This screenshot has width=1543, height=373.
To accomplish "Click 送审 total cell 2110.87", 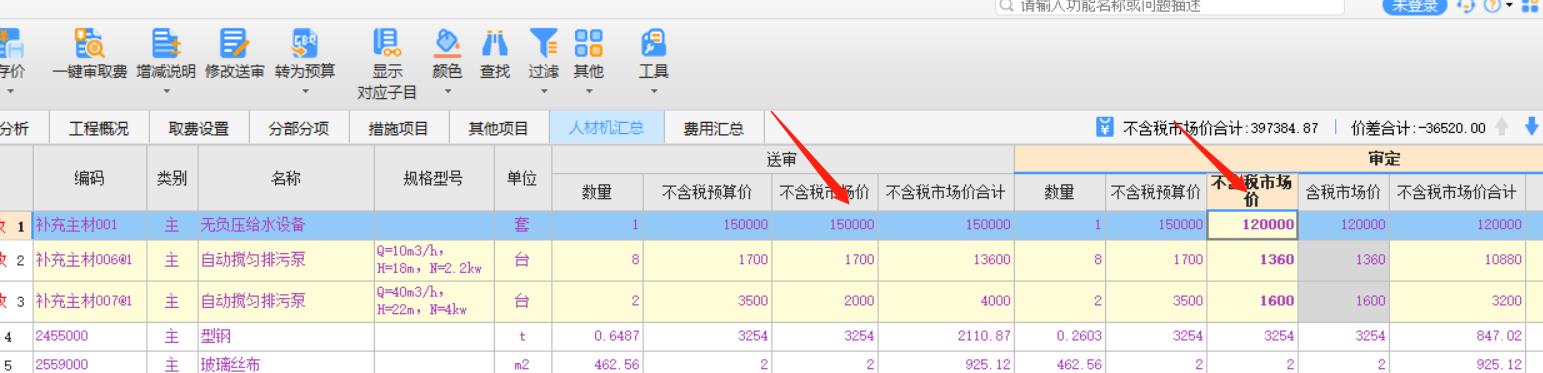I will coord(947,338).
